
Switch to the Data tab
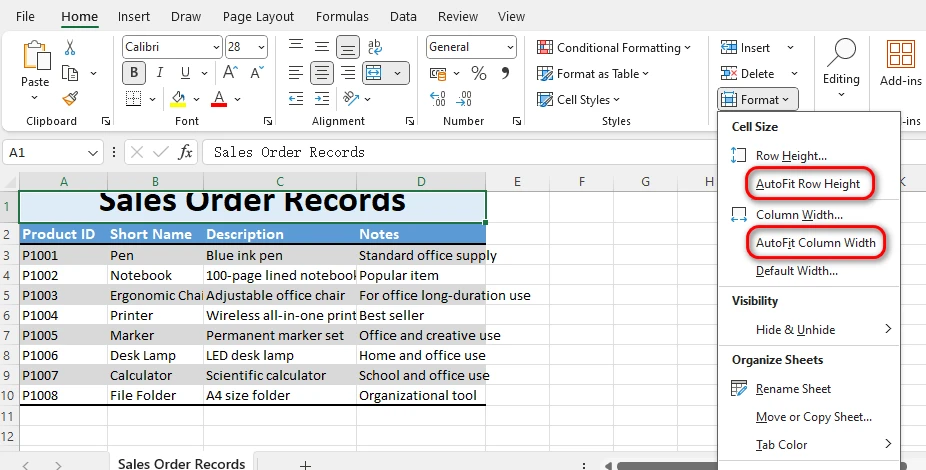[x=403, y=17]
